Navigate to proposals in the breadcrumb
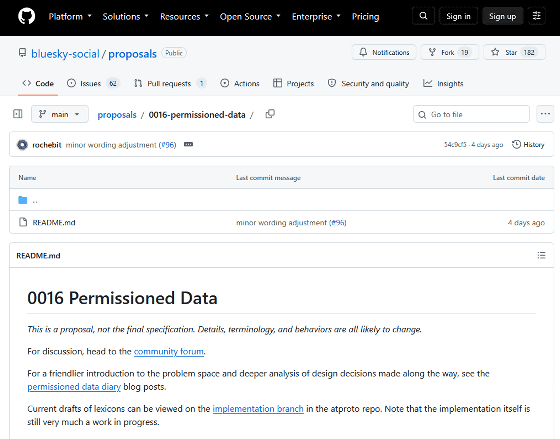Viewport: 560px width, 439px height. click(117, 114)
